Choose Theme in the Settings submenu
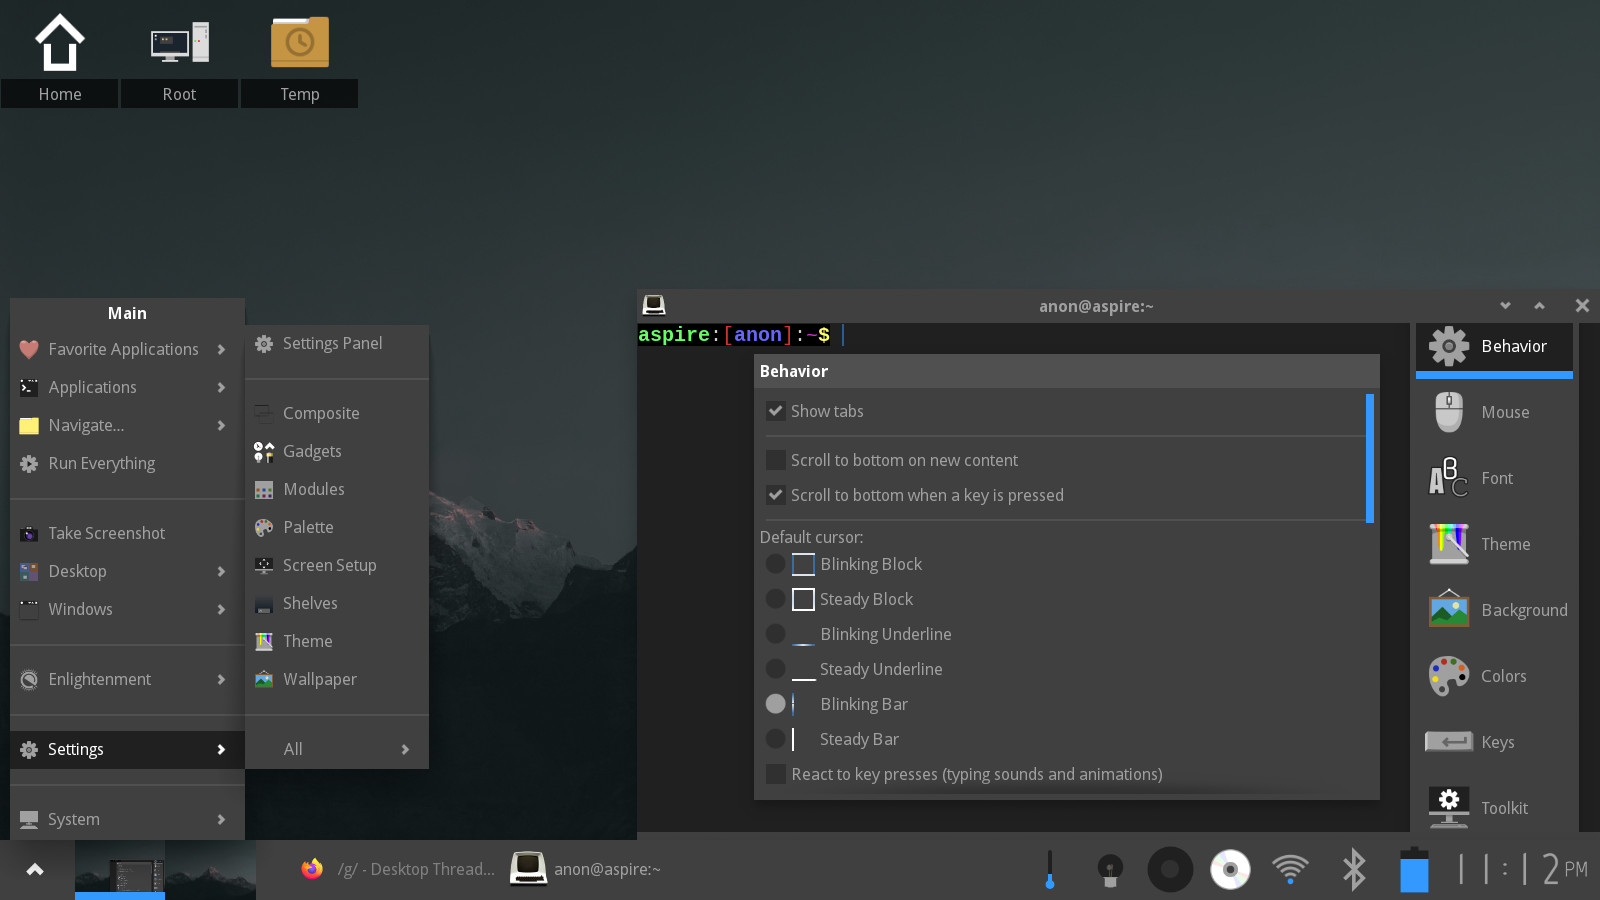This screenshot has height=900, width=1600. [x=337, y=641]
